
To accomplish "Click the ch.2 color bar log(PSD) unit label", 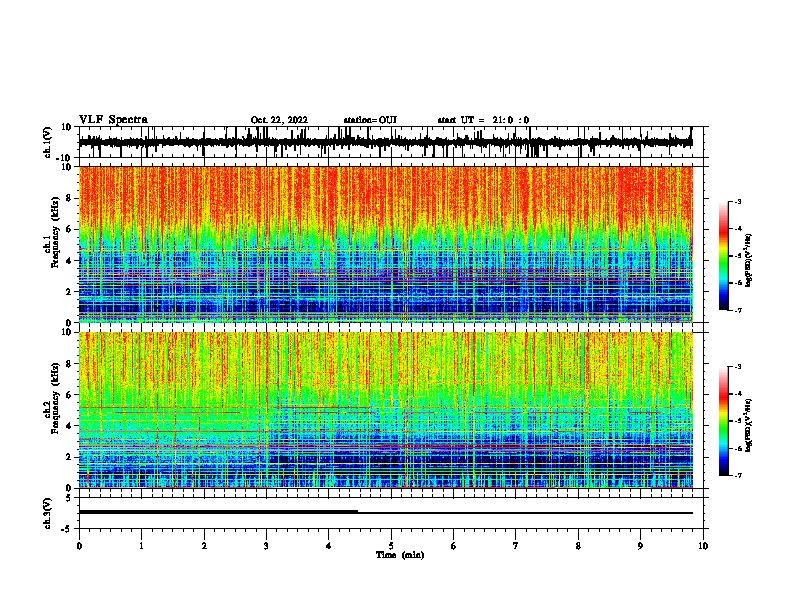I will [x=749, y=425].
